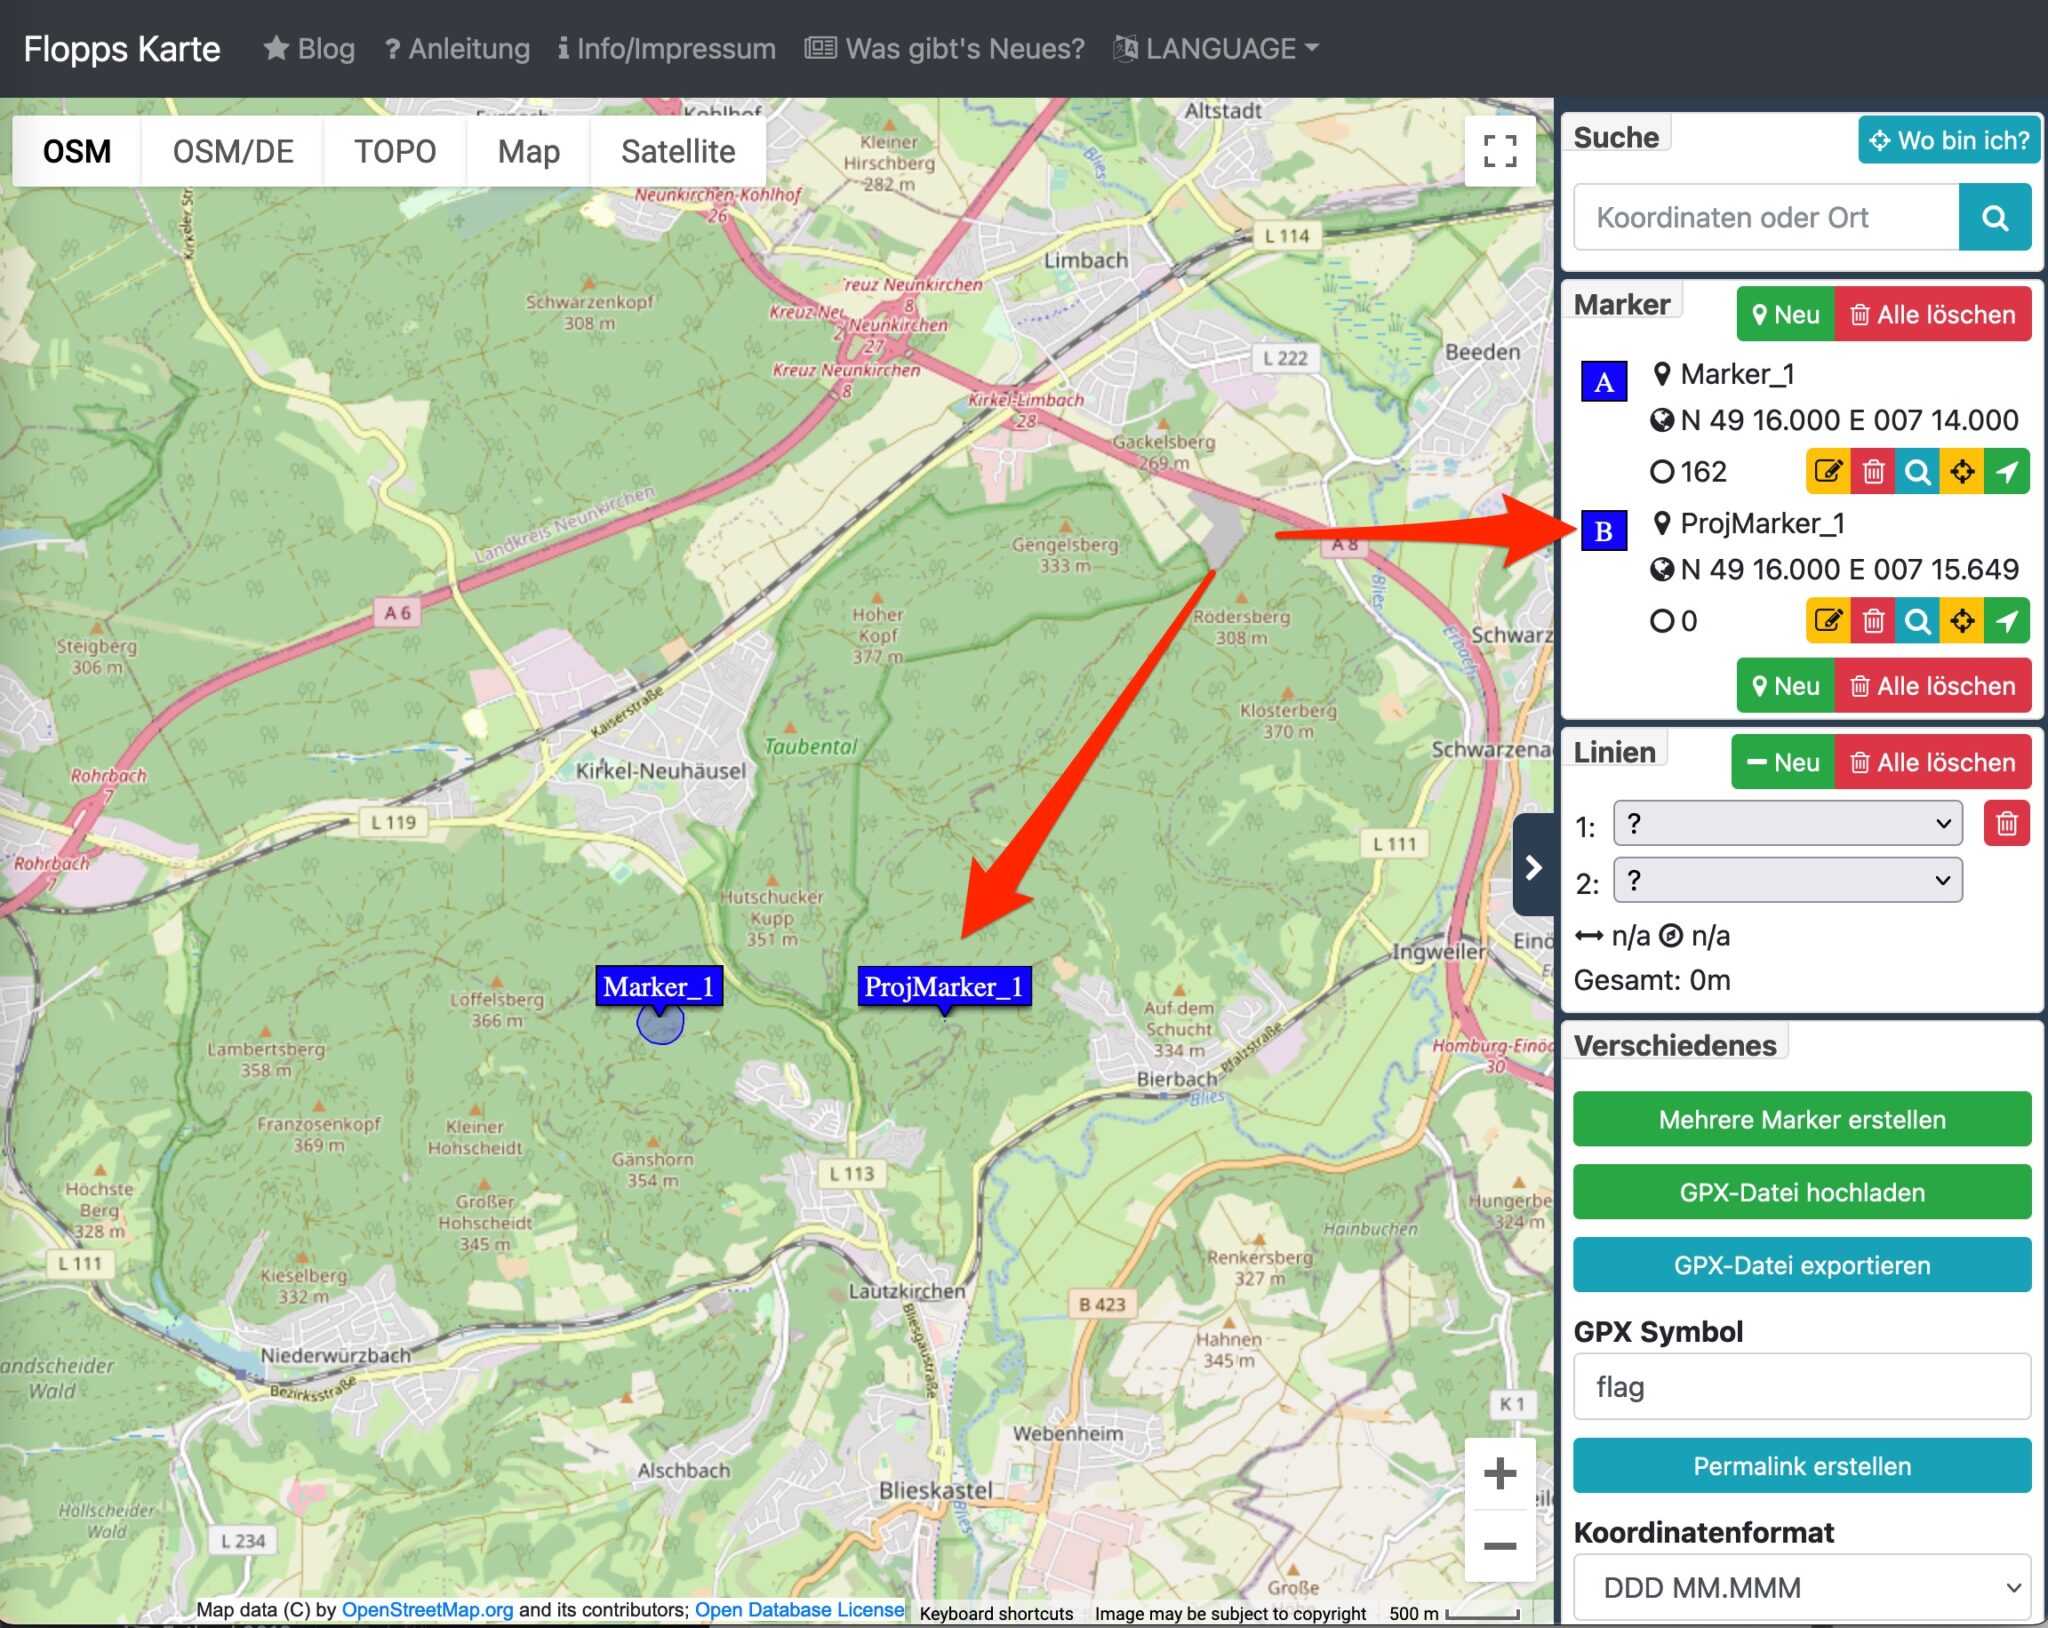
Task: Collapse the sidebar with the chevron toggle
Action: 1533,867
